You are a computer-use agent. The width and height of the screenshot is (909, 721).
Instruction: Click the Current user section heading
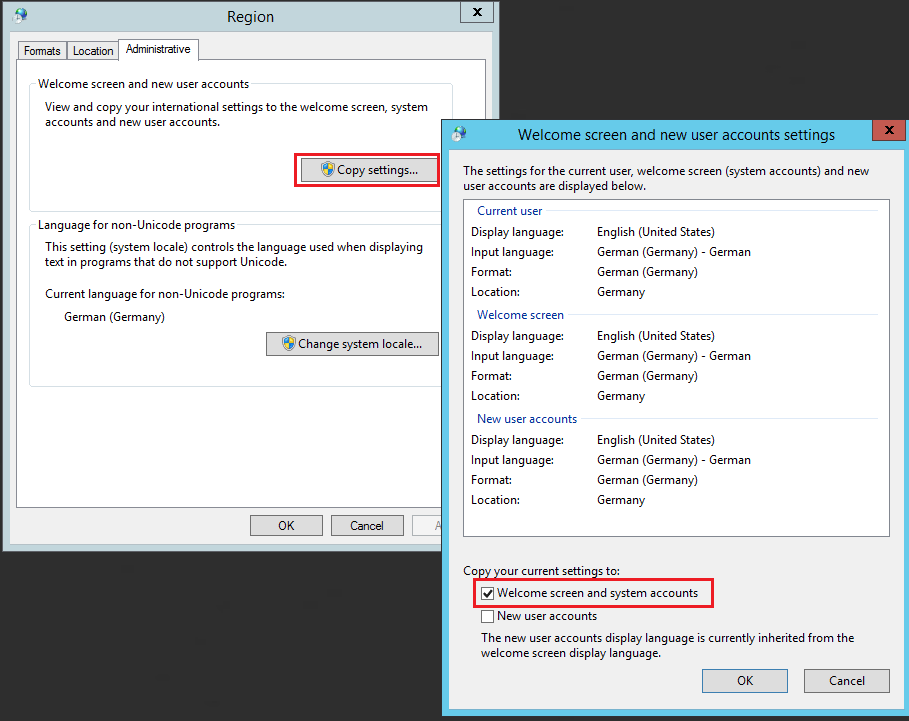click(510, 211)
